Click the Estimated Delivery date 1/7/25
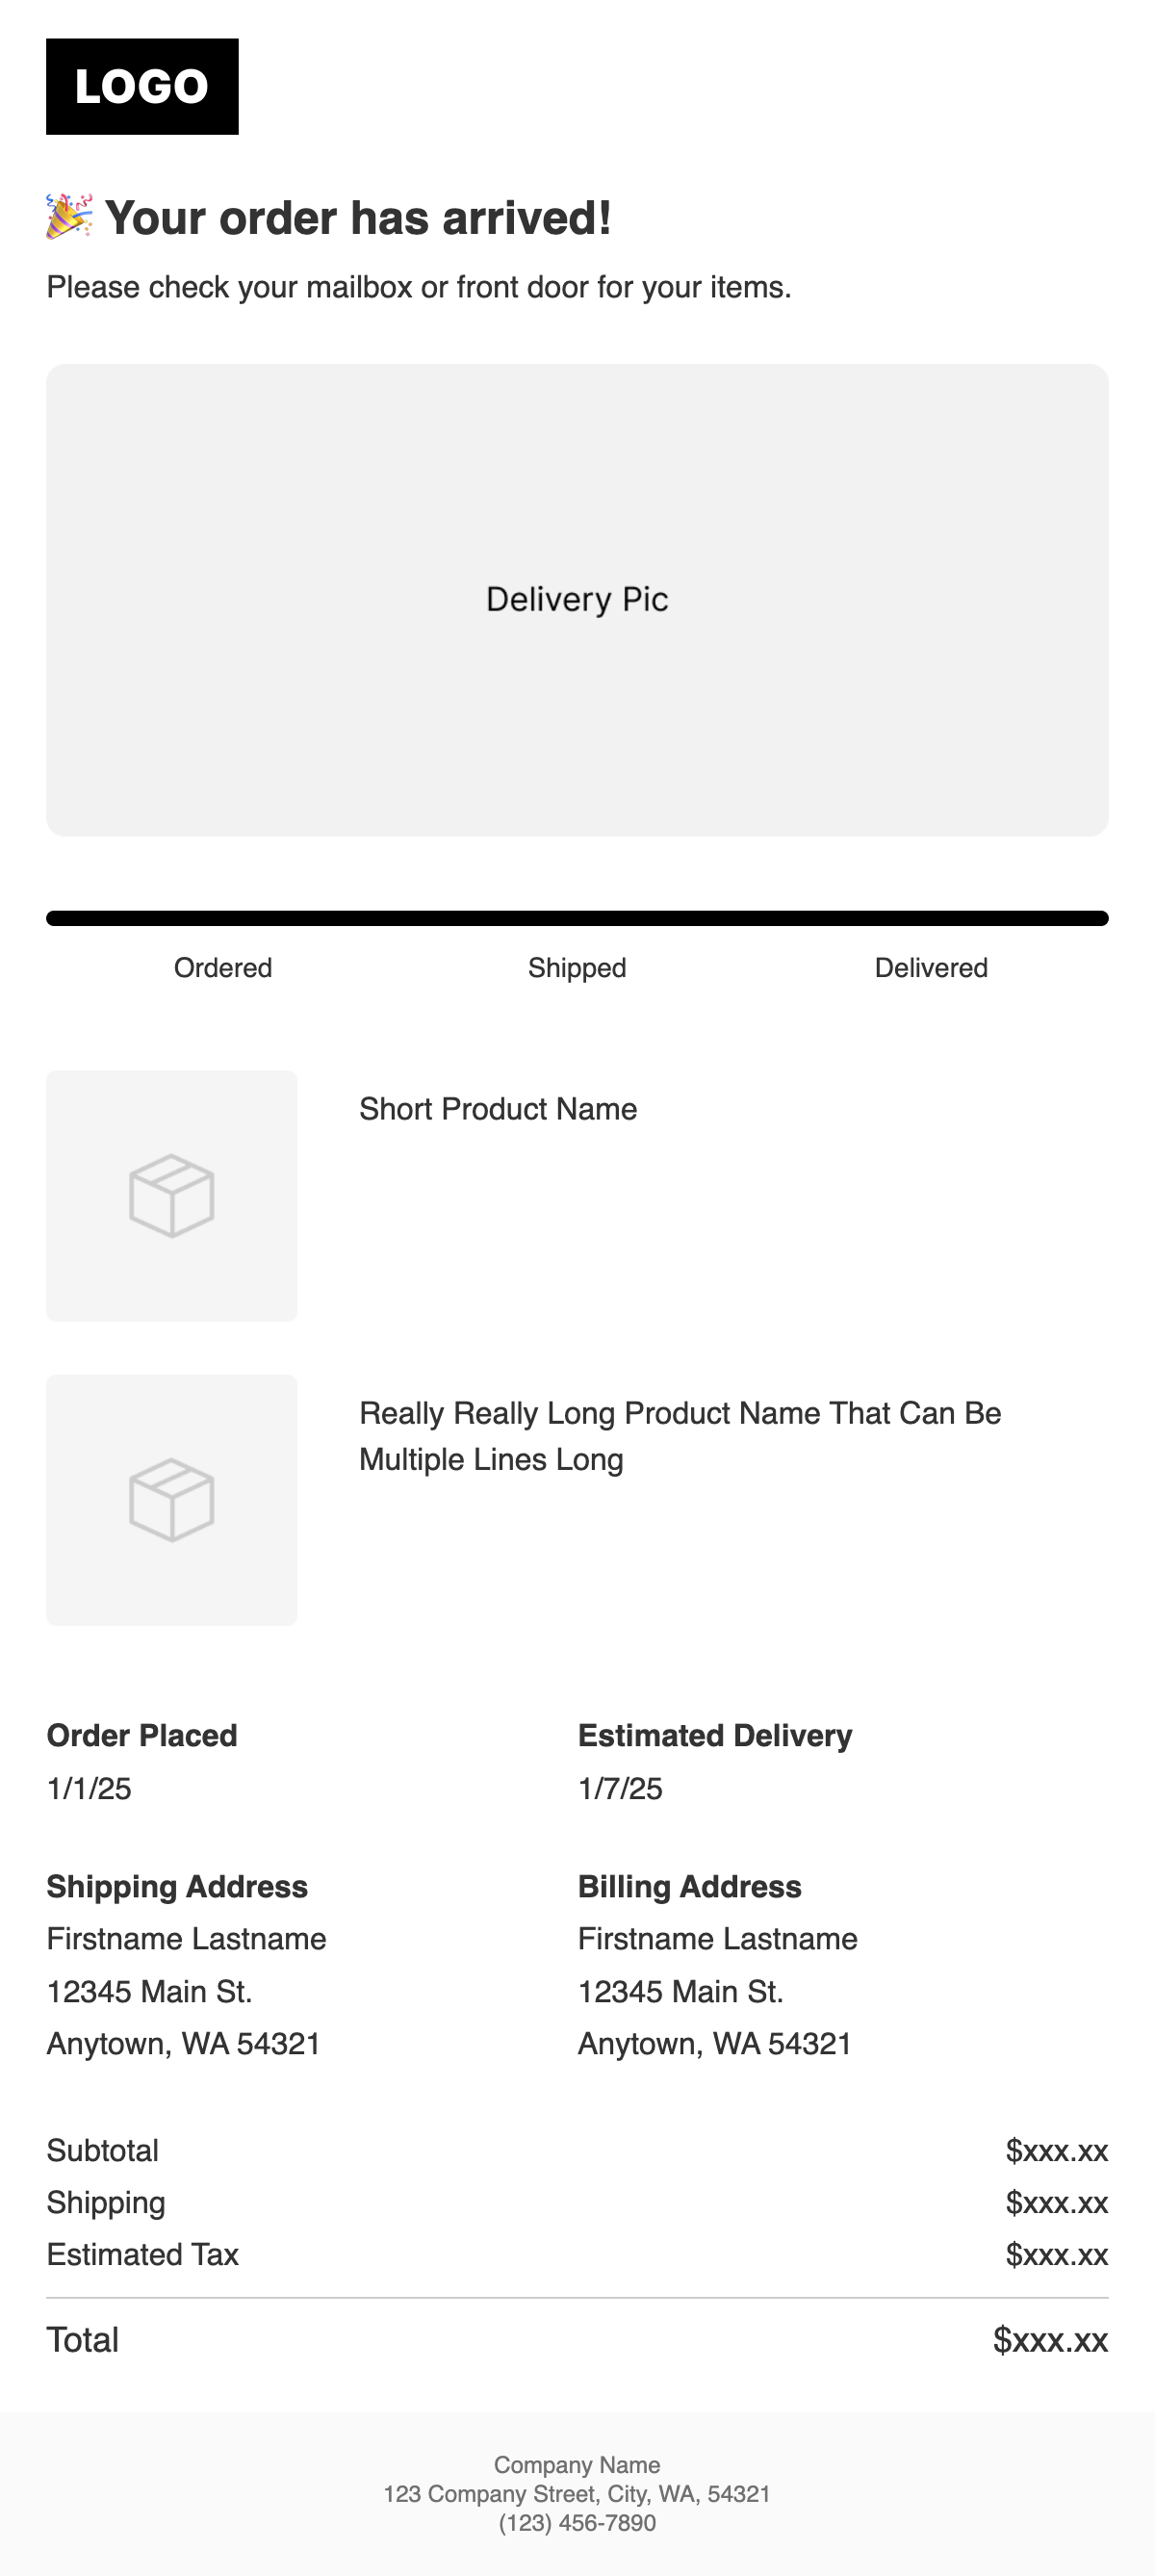The width and height of the screenshot is (1155, 2576). coord(620,1788)
